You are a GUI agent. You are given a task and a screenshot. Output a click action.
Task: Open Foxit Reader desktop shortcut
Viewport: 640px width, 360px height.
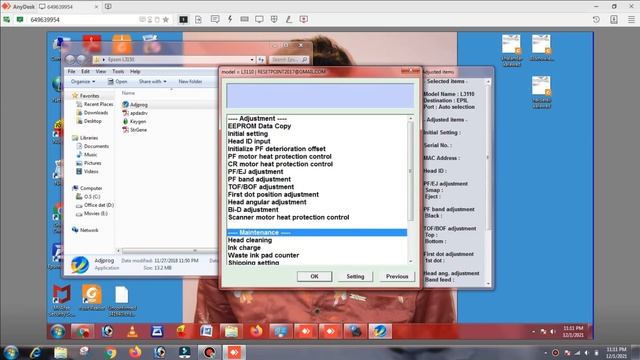(x=92, y=298)
